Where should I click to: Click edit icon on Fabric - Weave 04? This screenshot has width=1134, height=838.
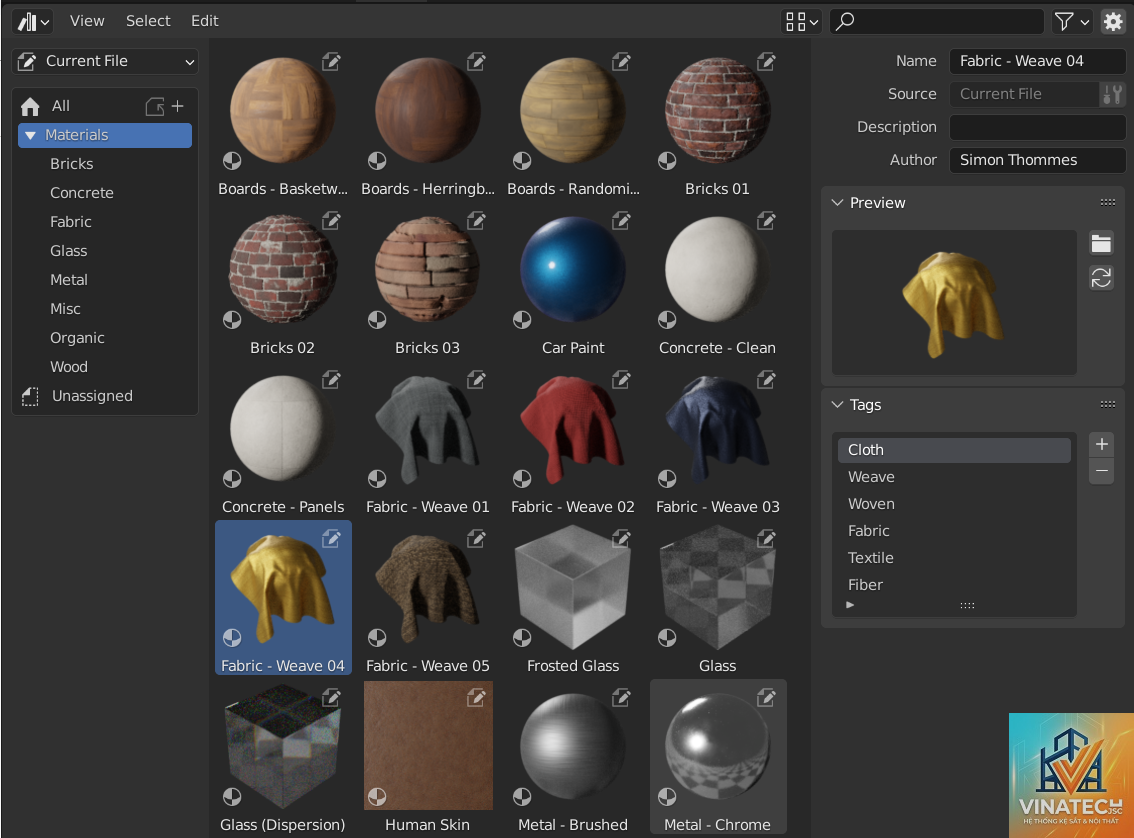(x=331, y=539)
